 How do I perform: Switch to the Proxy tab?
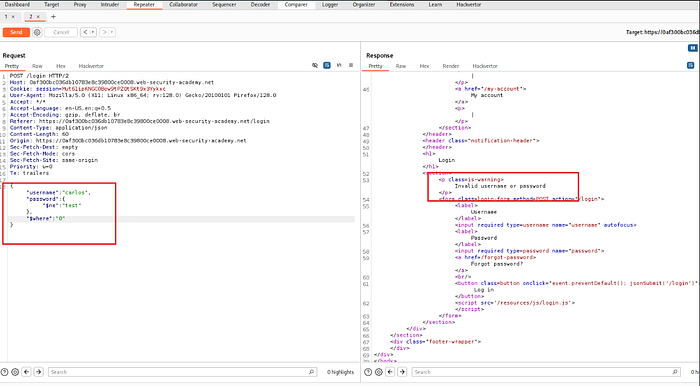(80, 4)
